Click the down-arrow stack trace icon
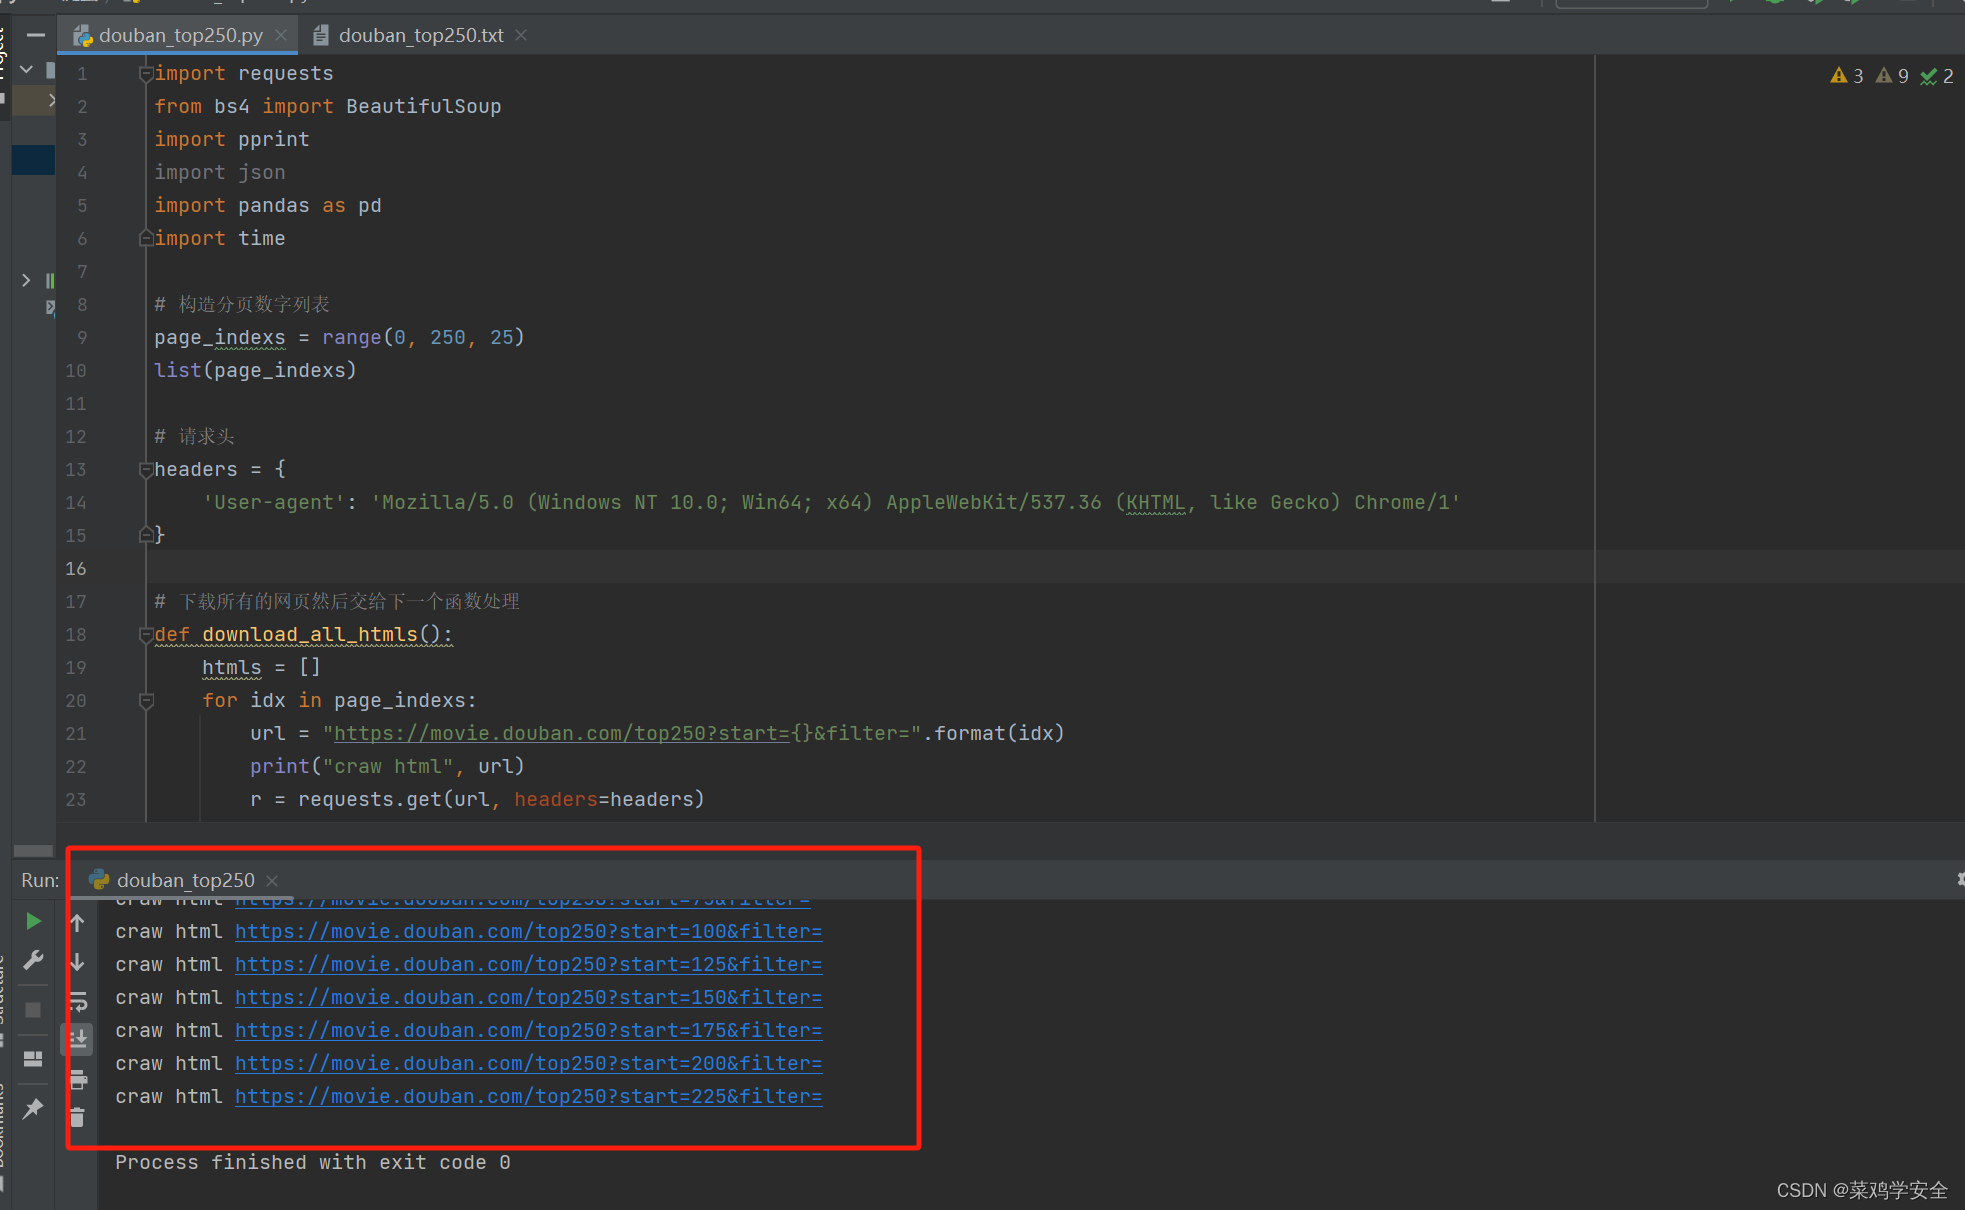 click(78, 962)
